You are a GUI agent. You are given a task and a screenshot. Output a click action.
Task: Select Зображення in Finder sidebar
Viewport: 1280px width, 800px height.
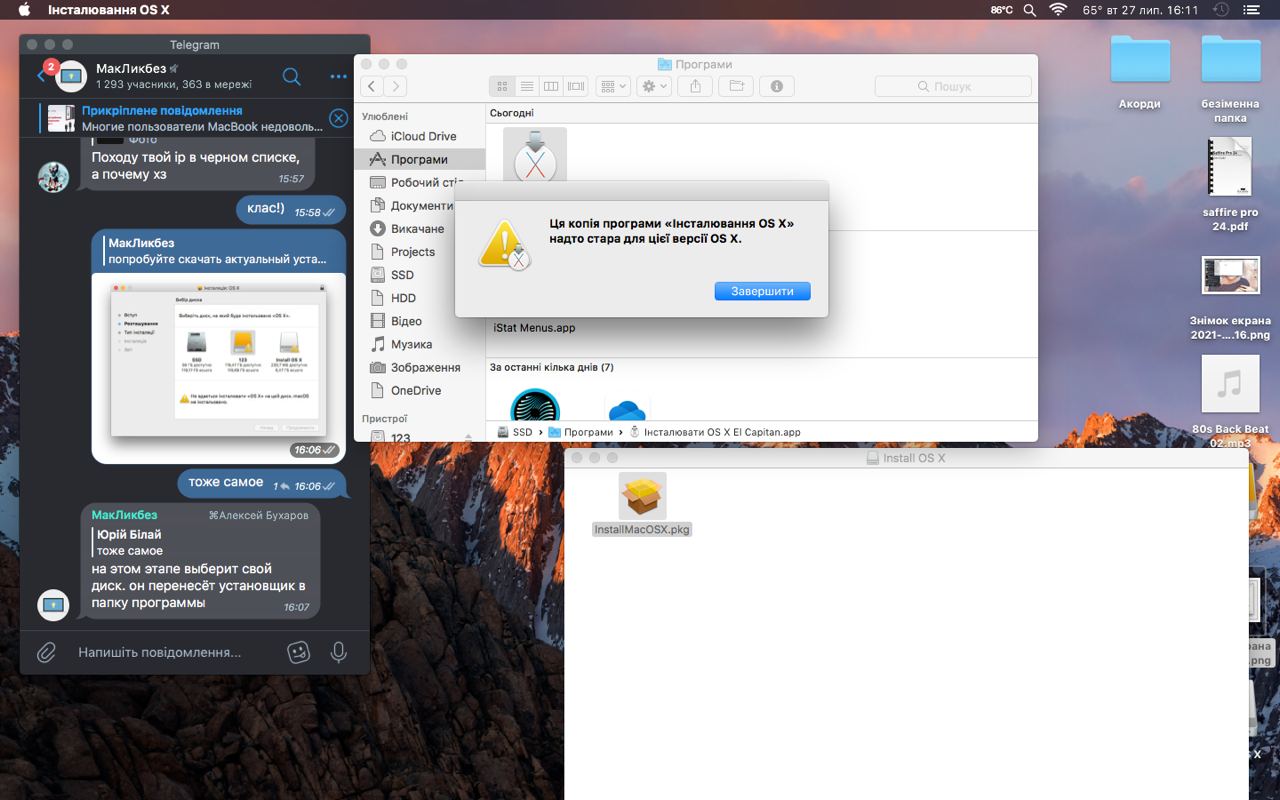click(418, 367)
